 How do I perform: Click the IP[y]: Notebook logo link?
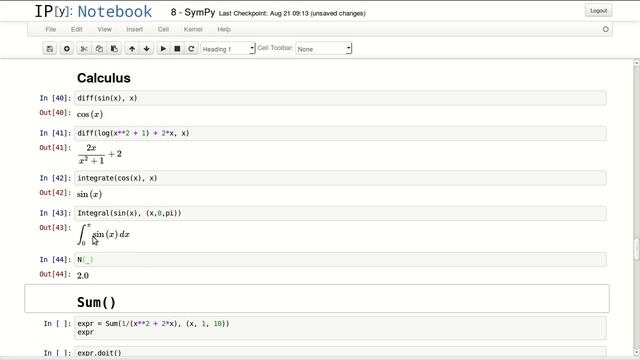point(93,11)
